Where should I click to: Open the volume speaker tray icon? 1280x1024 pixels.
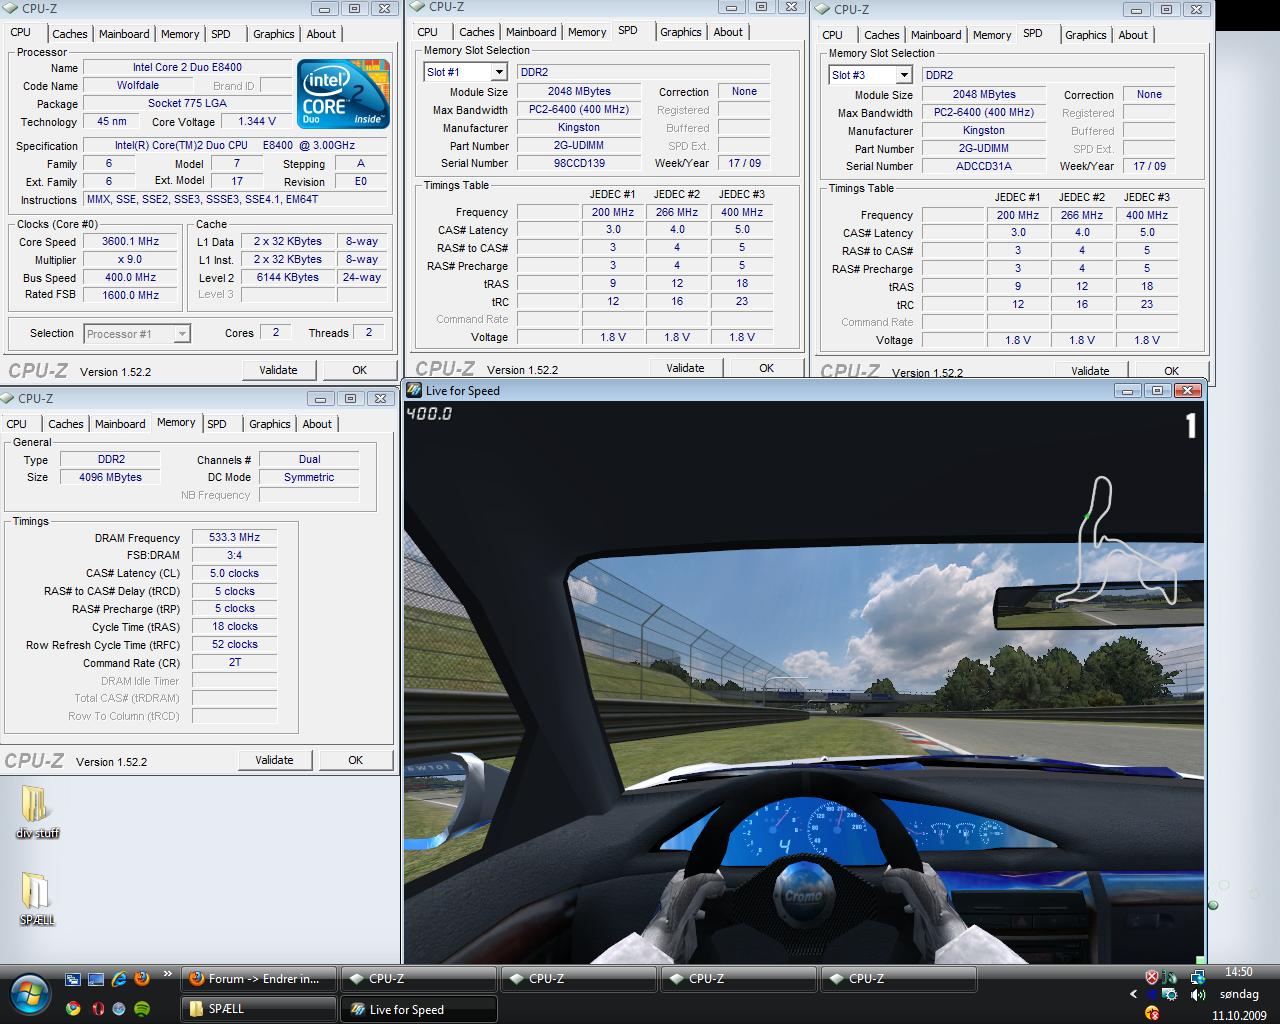pos(1197,995)
